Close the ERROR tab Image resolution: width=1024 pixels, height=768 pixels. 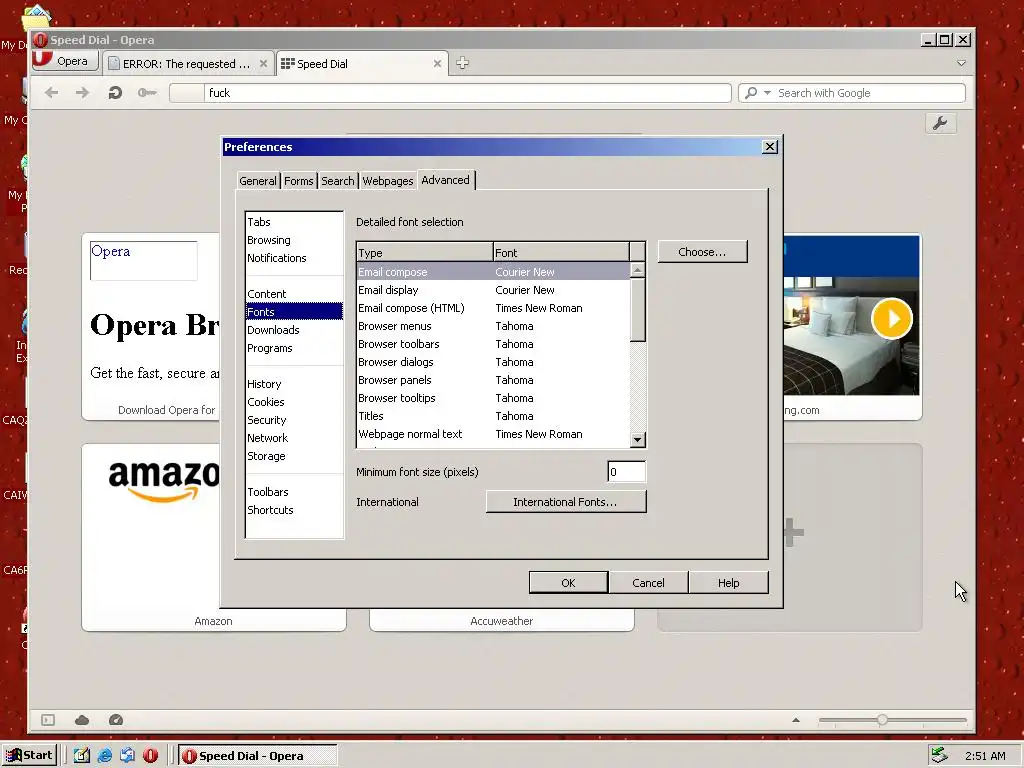(263, 63)
